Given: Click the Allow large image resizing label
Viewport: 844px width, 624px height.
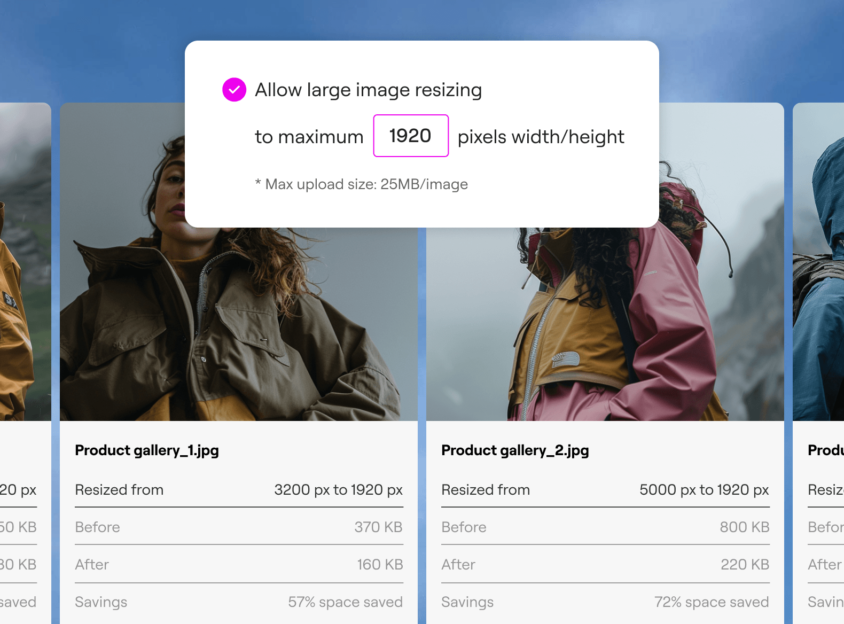Looking at the screenshot, I should tap(368, 90).
